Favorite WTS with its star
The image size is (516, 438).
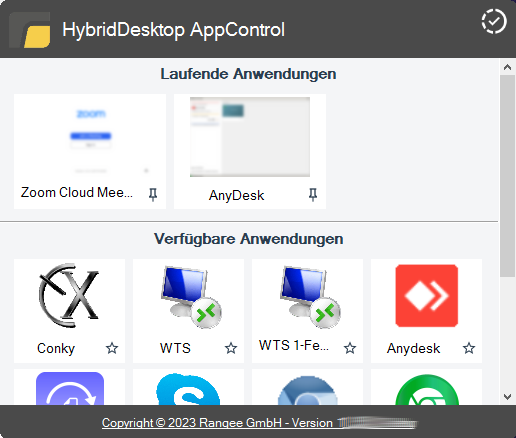click(231, 348)
